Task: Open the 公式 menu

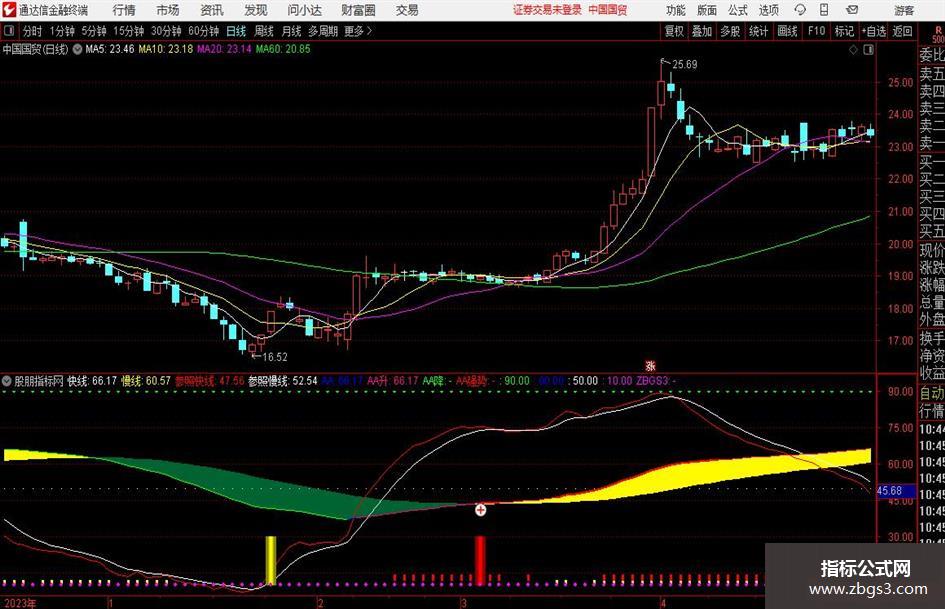Action: click(738, 10)
